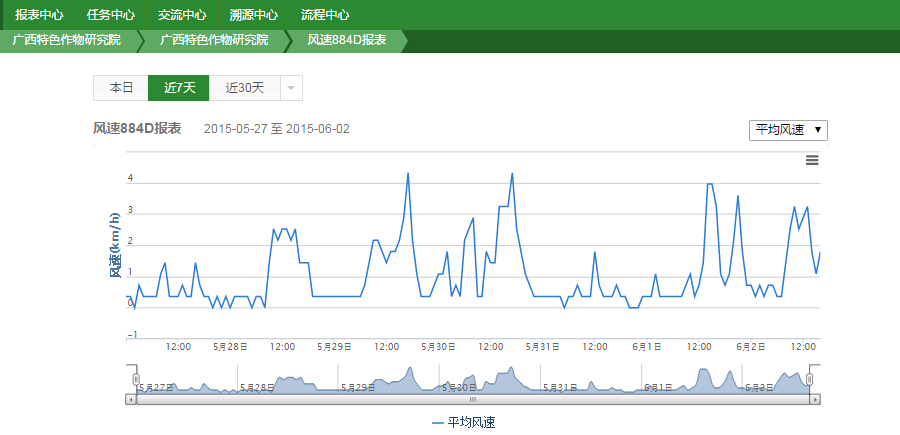
Task: Click the second 广西特色作物研究院 breadcrumb
Action: [x=214, y=40]
